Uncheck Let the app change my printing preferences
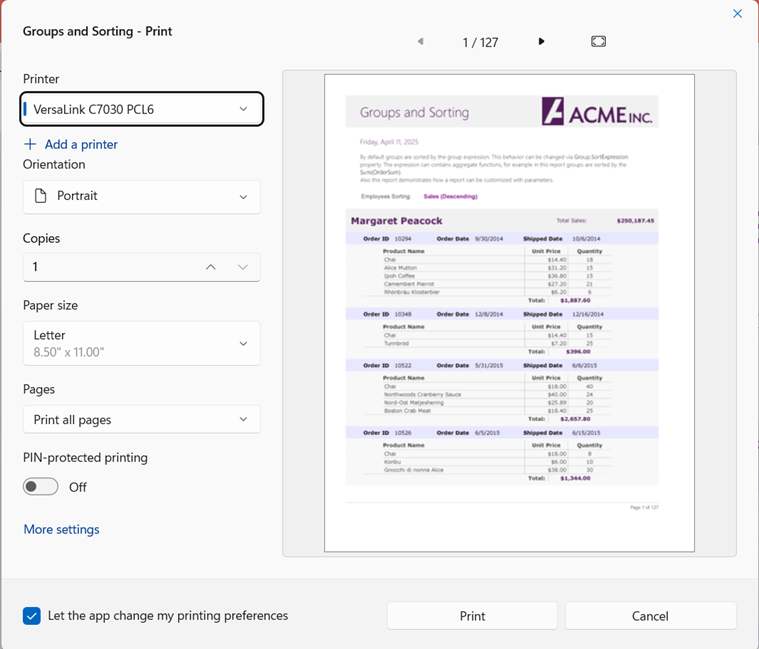The image size is (759, 649). (32, 616)
